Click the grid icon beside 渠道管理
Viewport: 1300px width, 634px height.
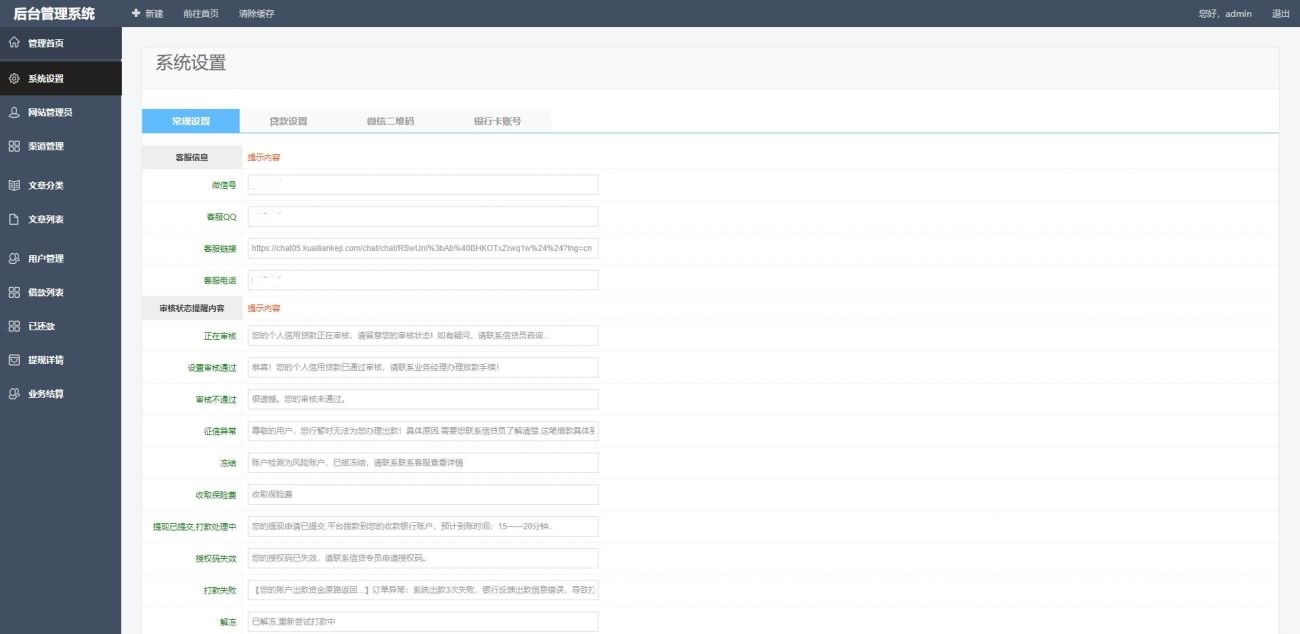tap(14, 146)
